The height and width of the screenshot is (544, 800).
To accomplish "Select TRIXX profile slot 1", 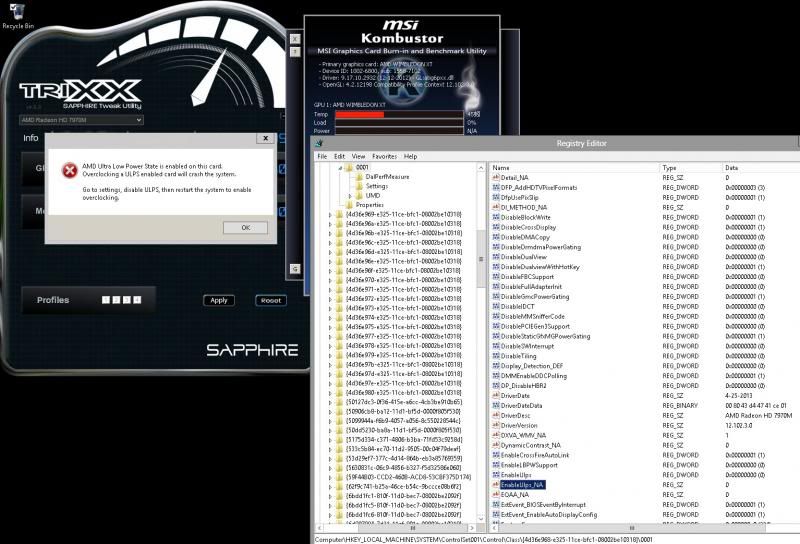I will tap(106, 300).
